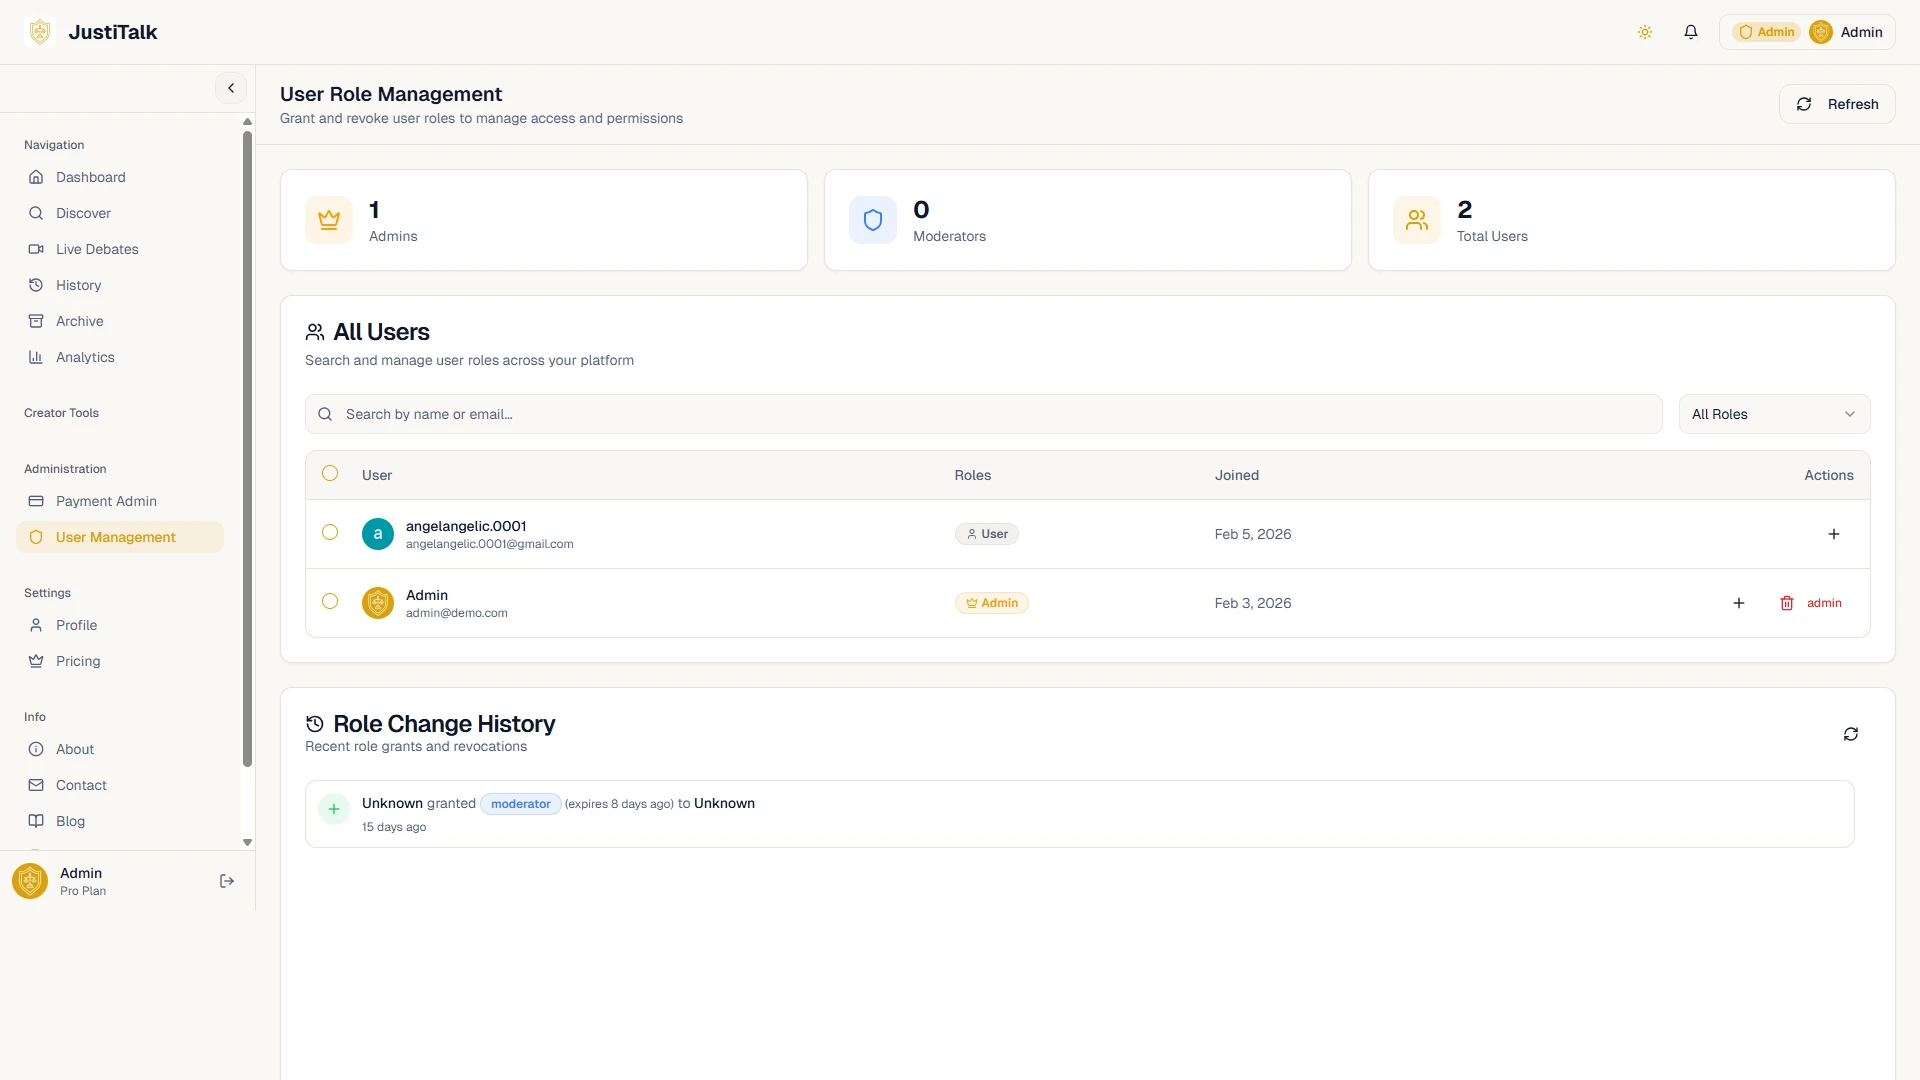Log out using the sidebar exit icon

pyautogui.click(x=227, y=881)
